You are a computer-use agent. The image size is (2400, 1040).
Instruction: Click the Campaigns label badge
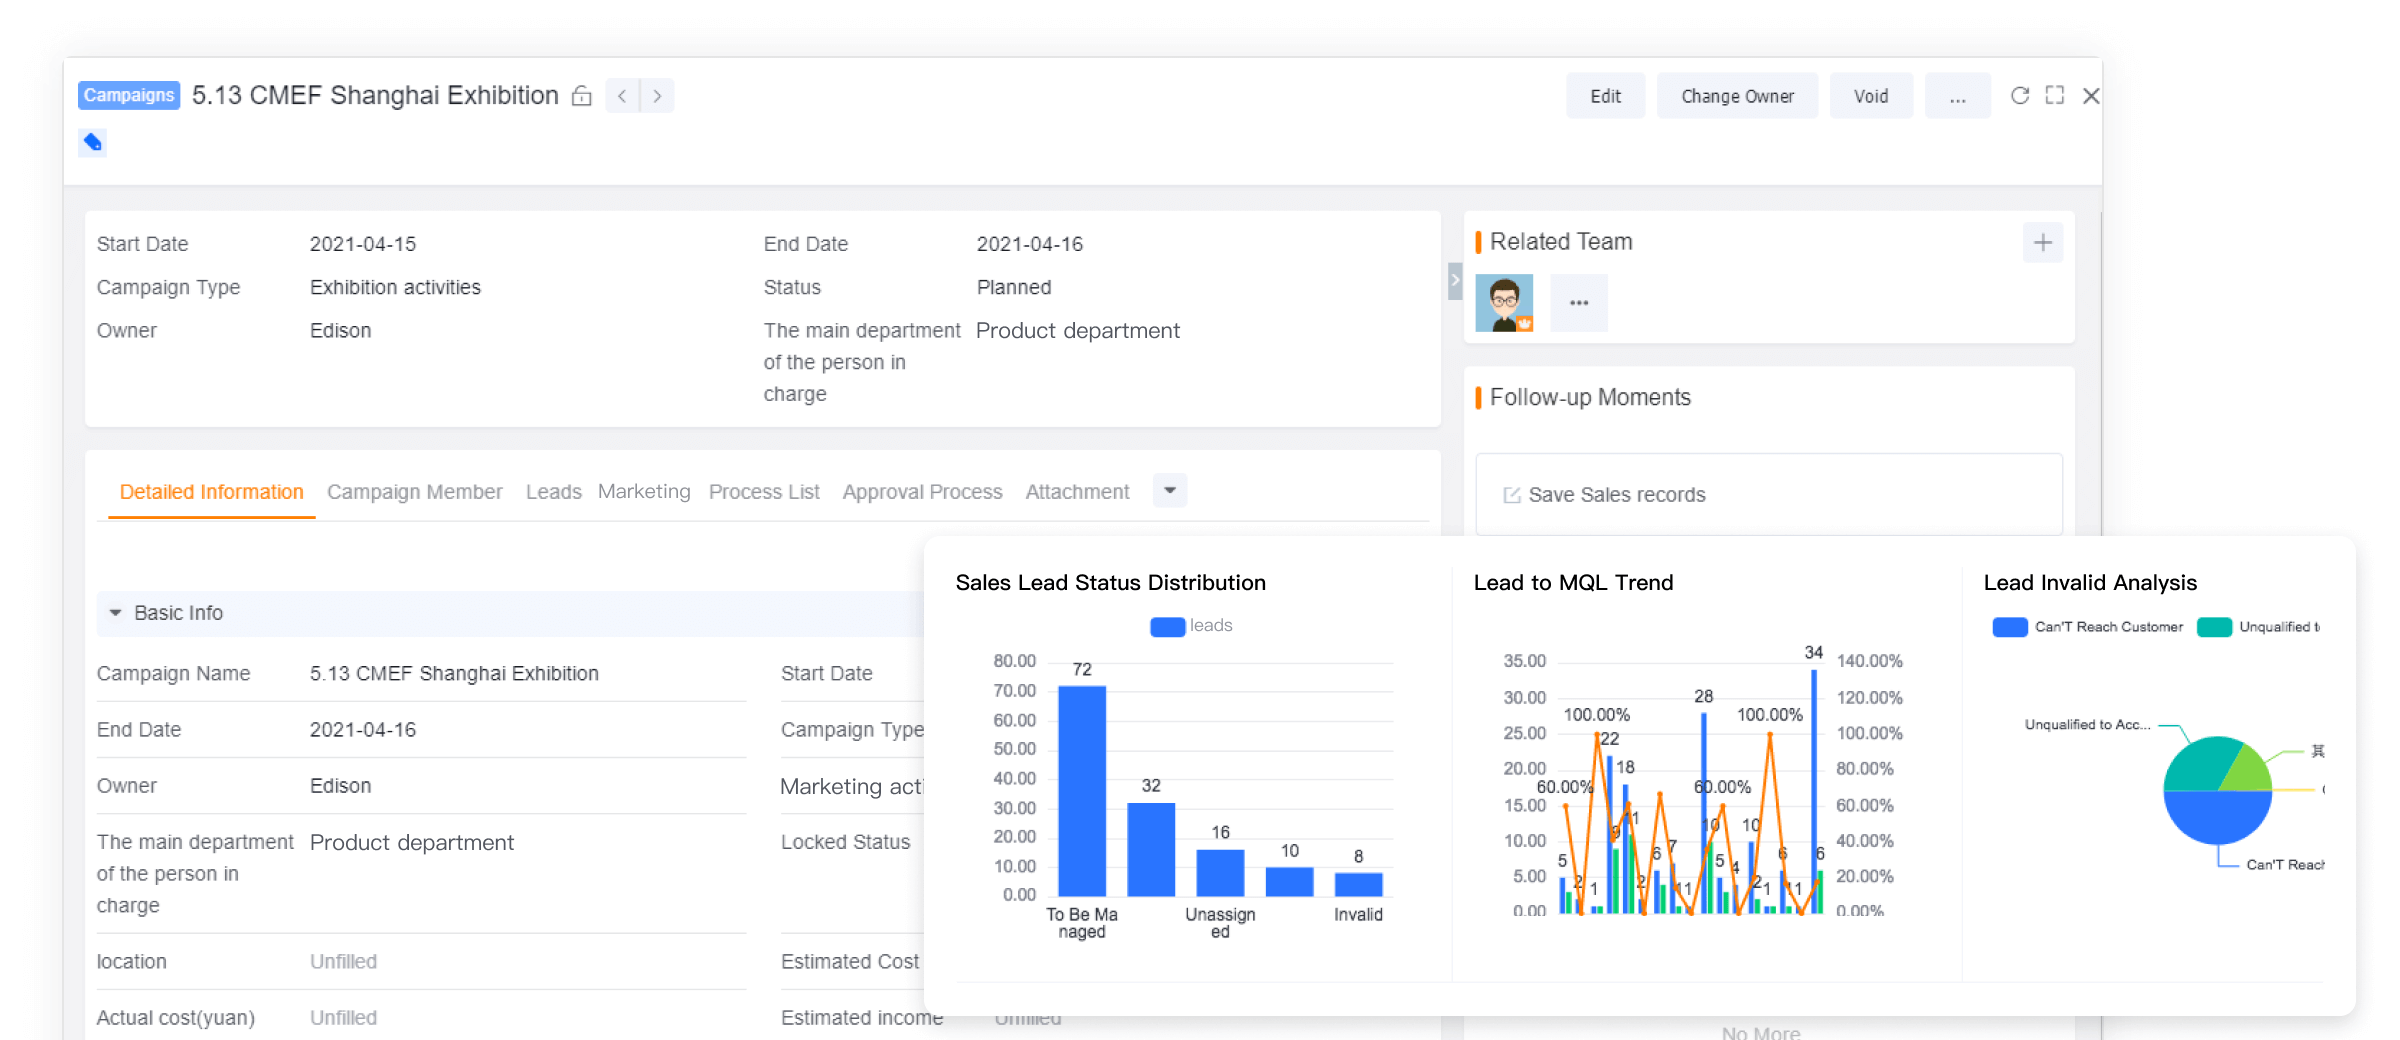(129, 95)
